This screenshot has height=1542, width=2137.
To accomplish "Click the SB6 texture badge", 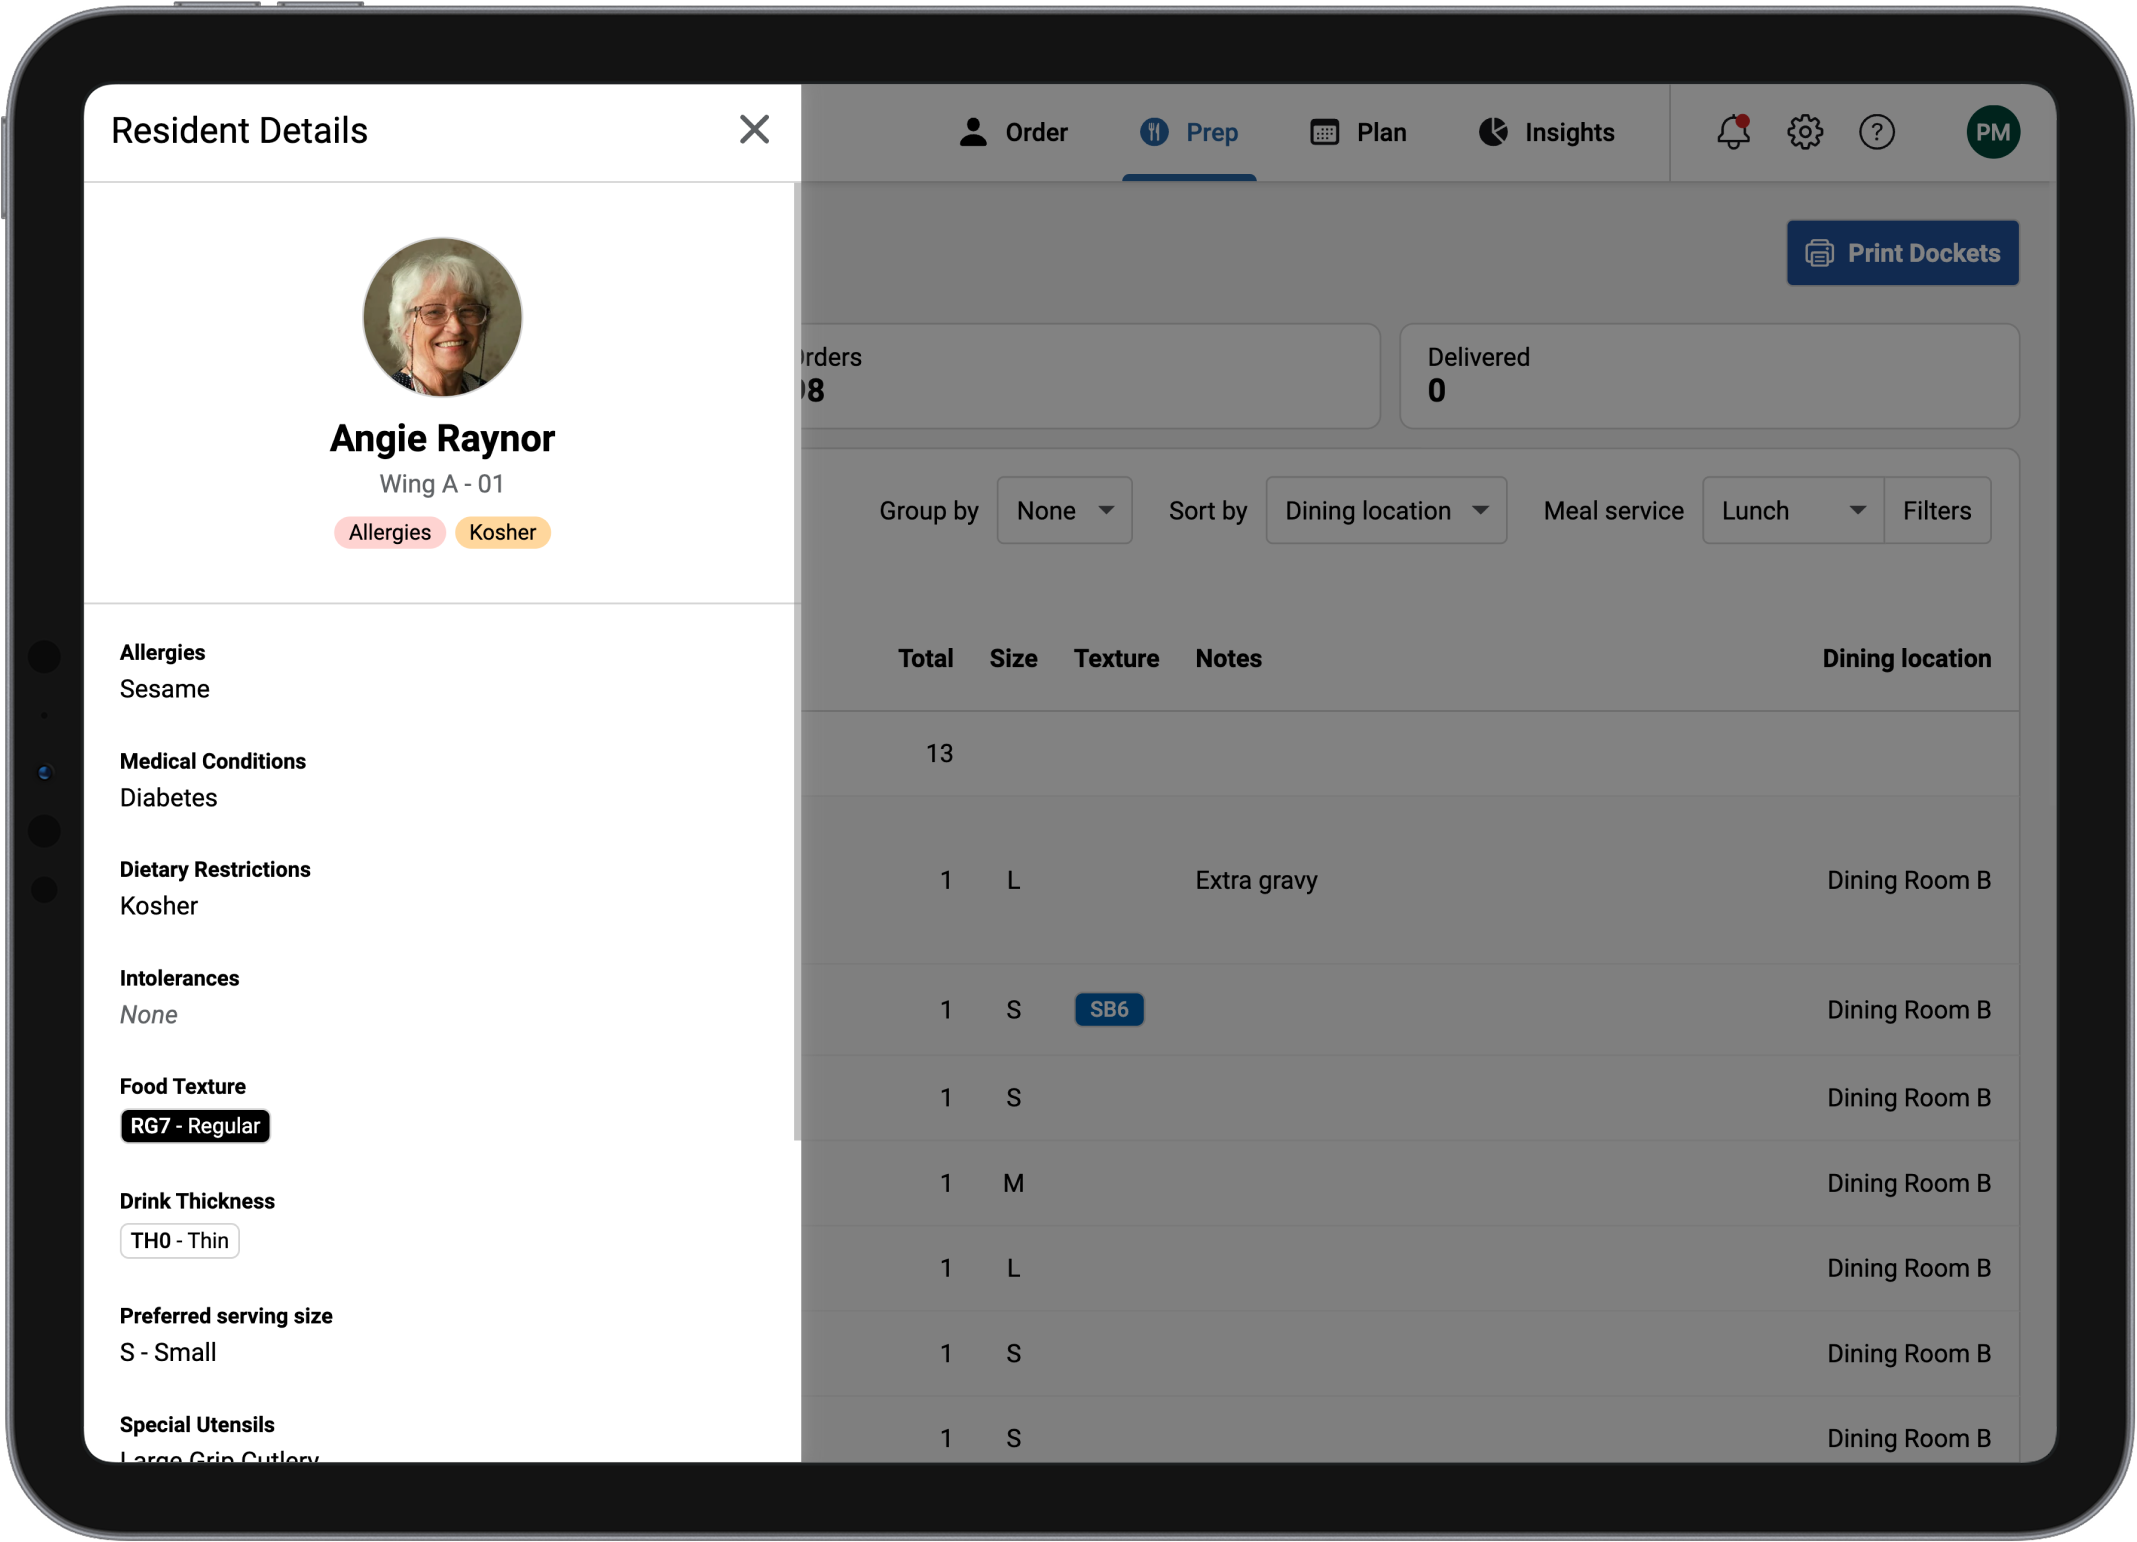I will (1109, 1009).
